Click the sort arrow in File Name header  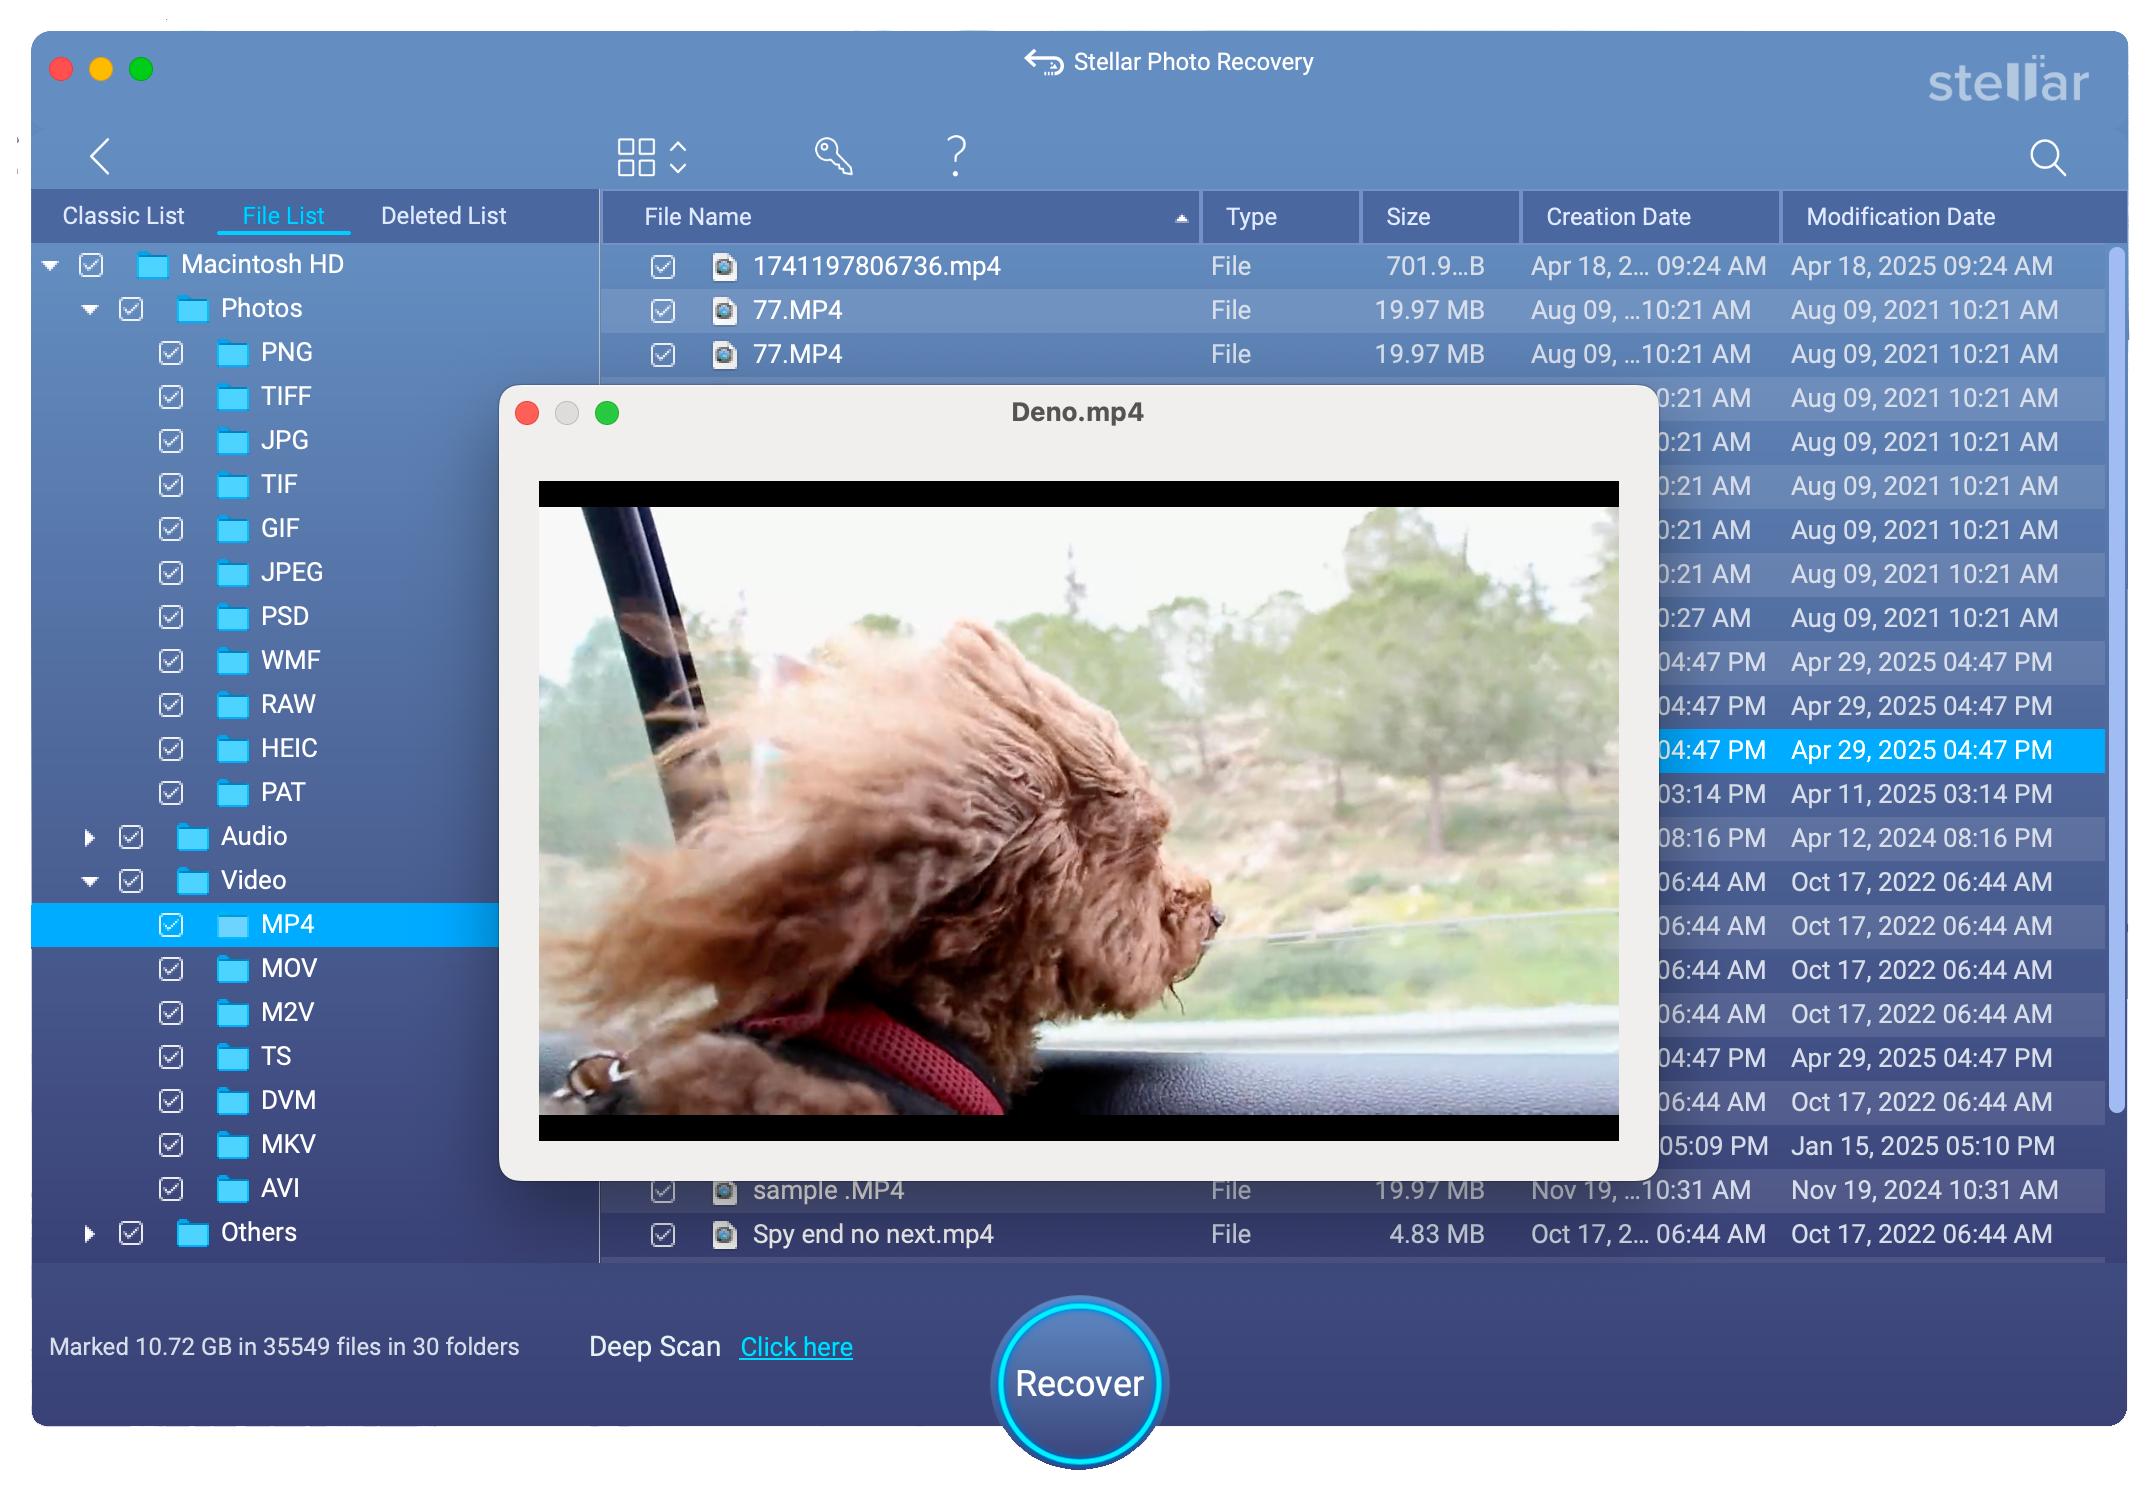coord(1181,218)
